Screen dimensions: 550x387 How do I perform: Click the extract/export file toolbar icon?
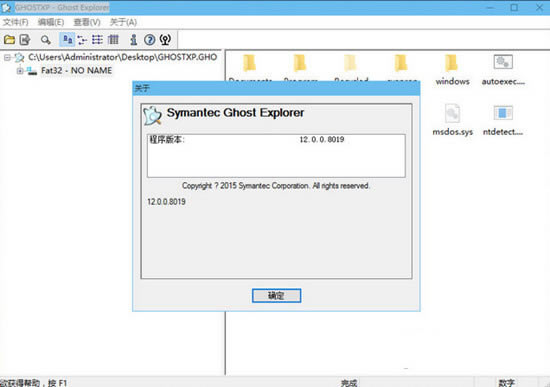pyautogui.click(x=25, y=40)
